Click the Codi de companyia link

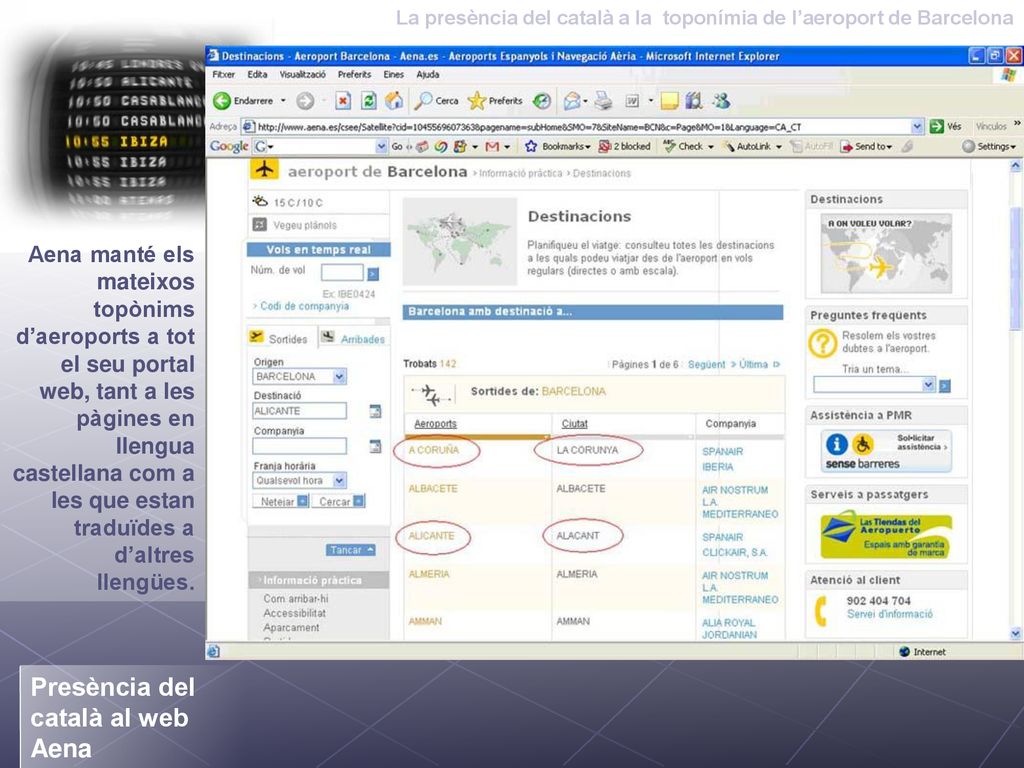(304, 306)
